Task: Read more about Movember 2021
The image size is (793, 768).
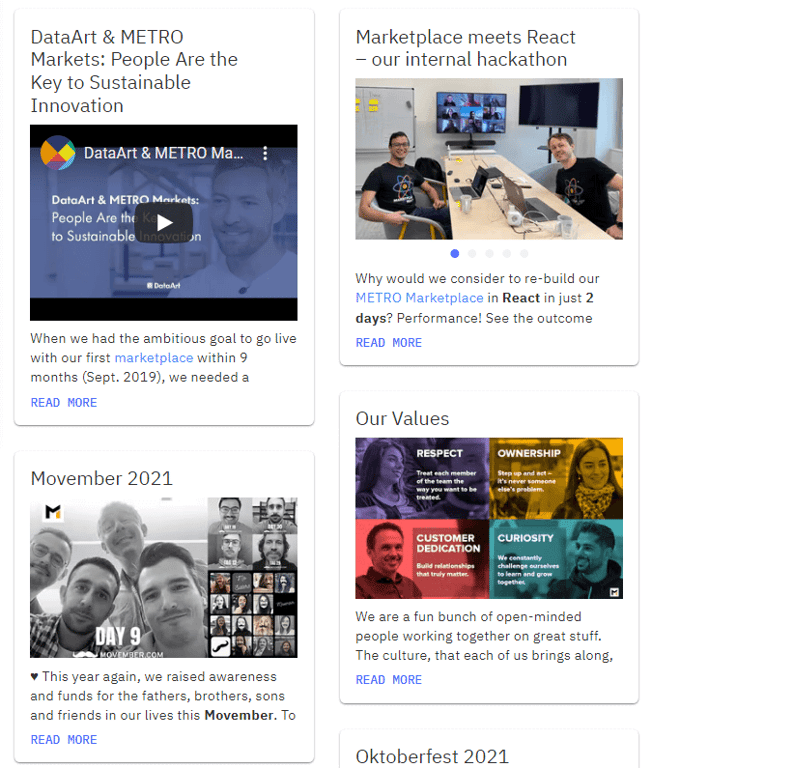Action: [64, 740]
